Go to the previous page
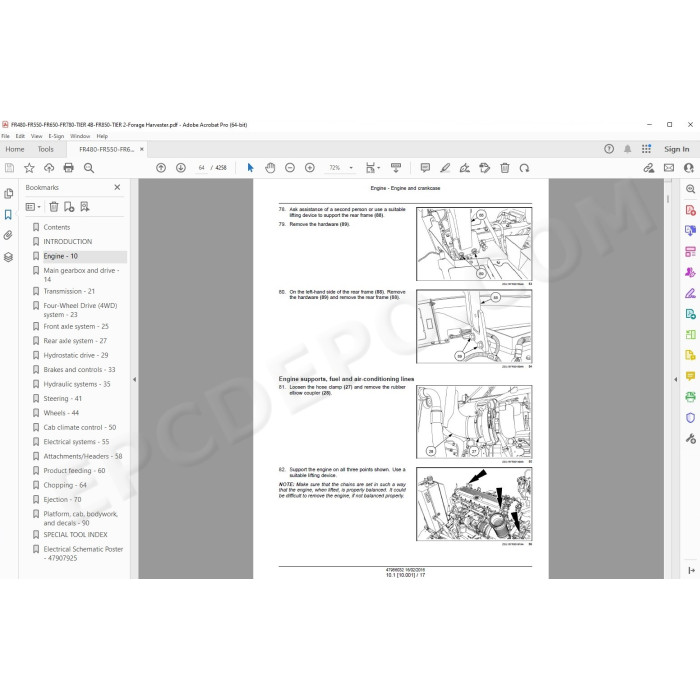 161,168
